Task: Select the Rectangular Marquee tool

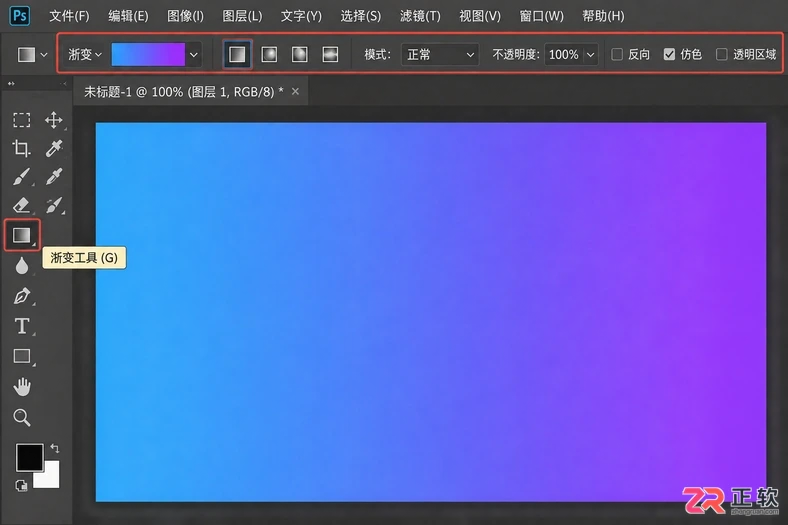Action: 22,120
